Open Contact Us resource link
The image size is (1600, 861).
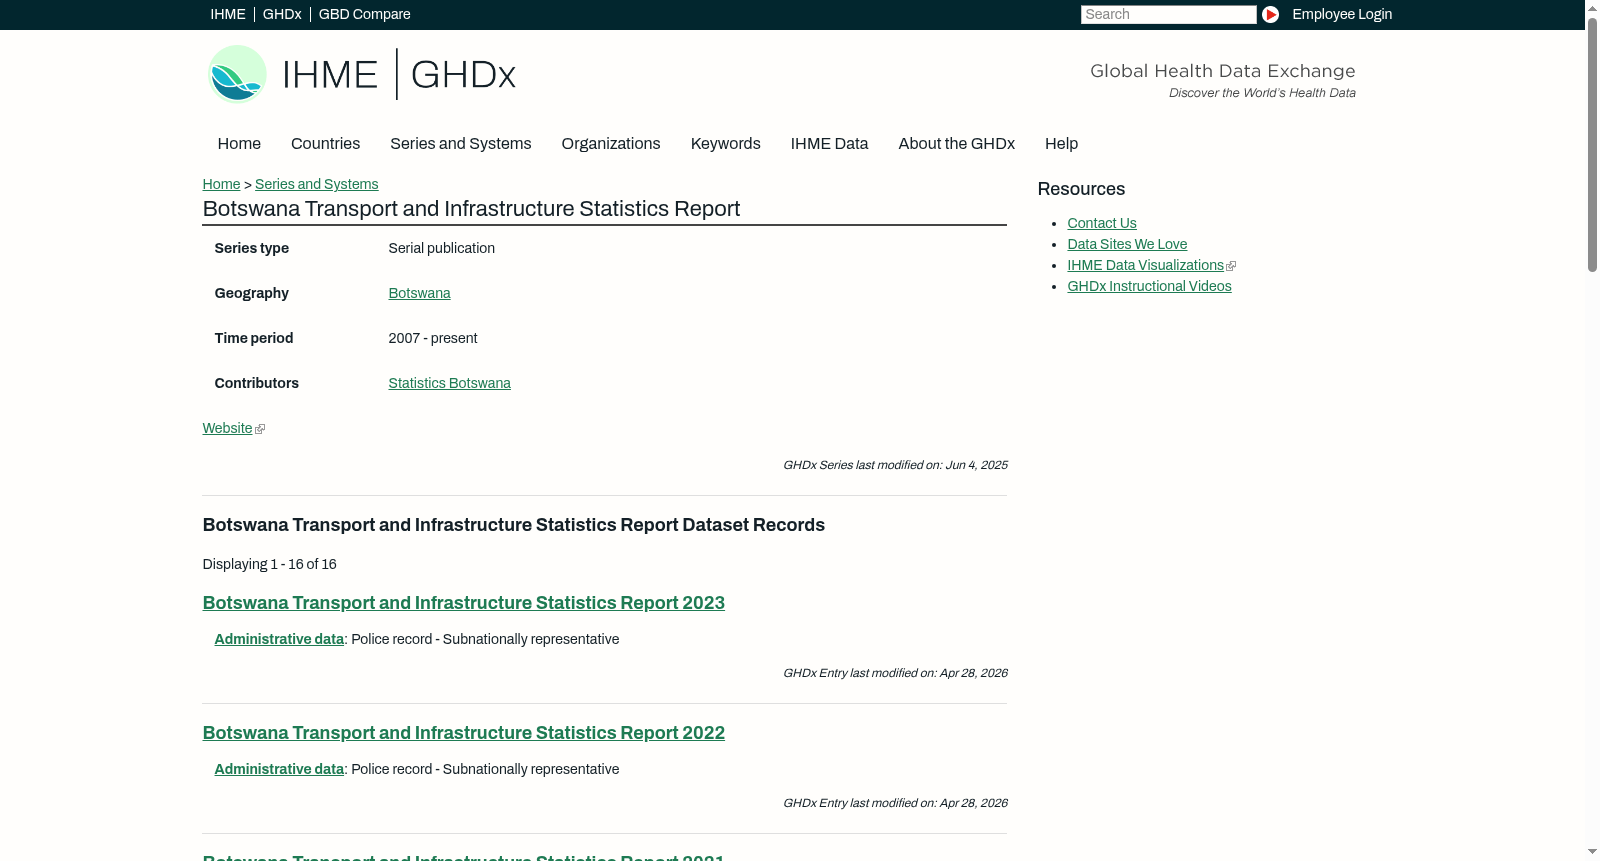pos(1101,223)
